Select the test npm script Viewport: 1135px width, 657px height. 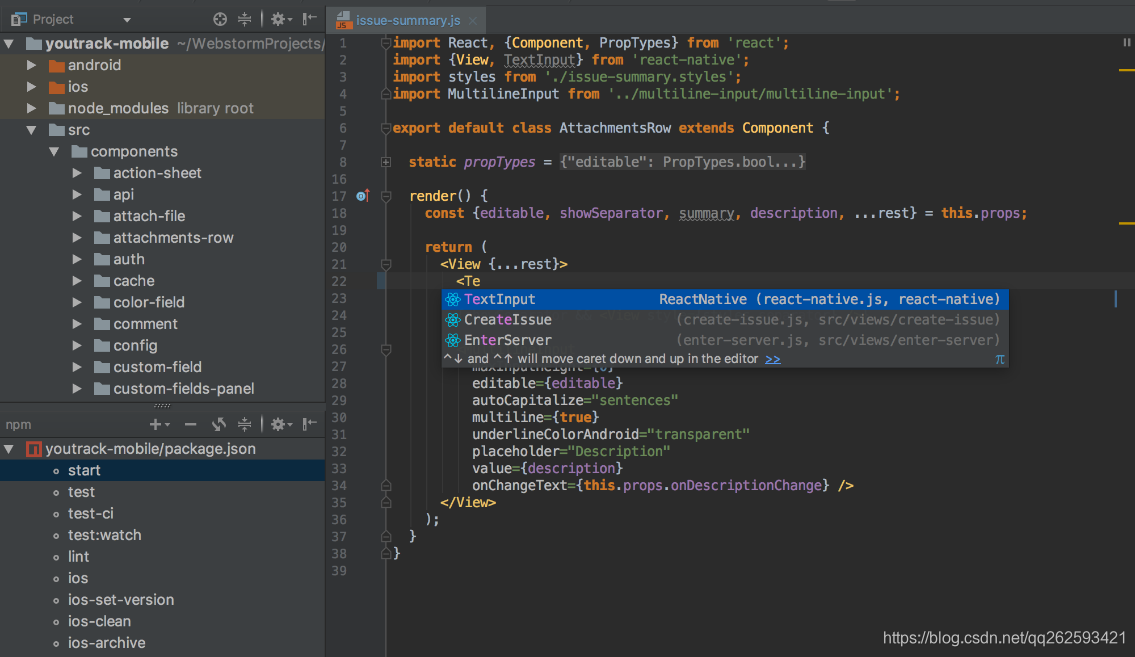tap(162, 492)
